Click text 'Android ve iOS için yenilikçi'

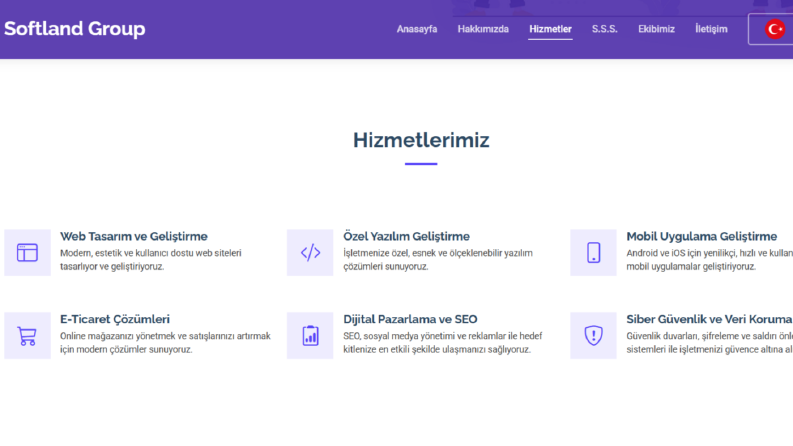tap(681, 253)
